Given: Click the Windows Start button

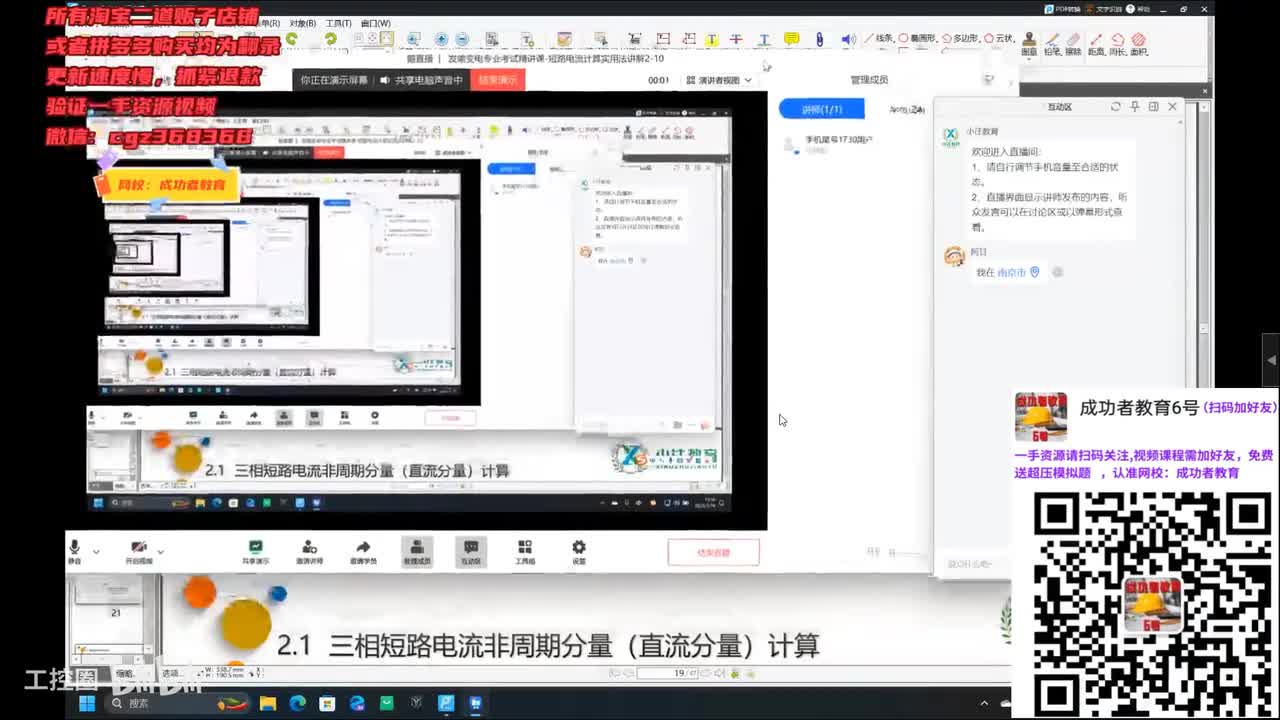Looking at the screenshot, I should (x=87, y=703).
